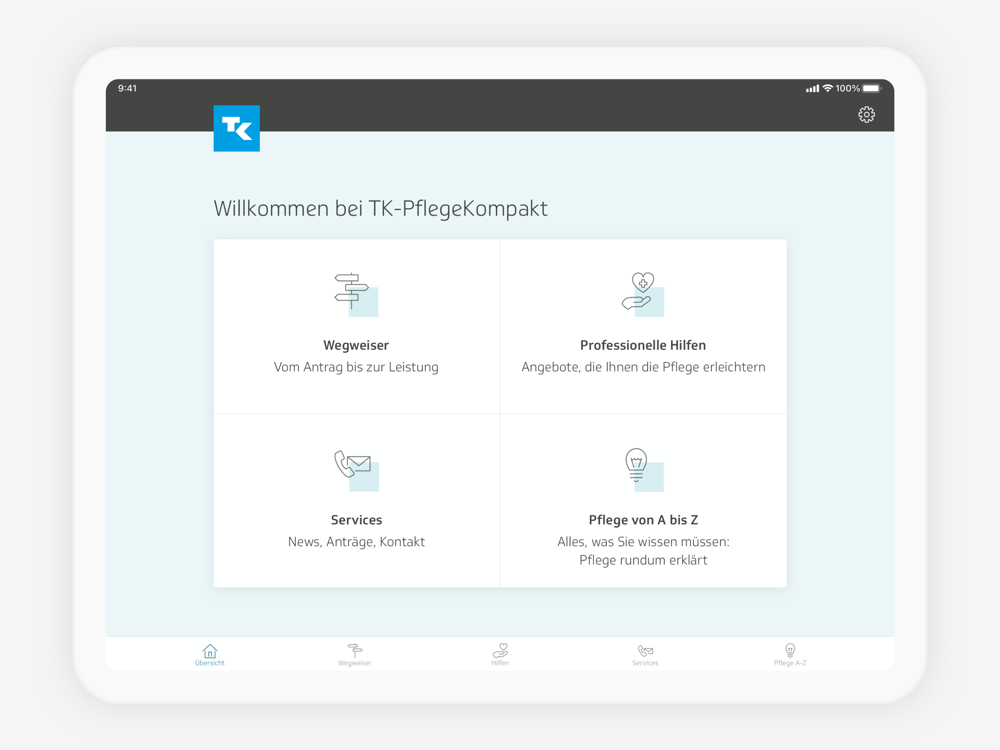Open the Wegweiser card title

(x=356, y=345)
